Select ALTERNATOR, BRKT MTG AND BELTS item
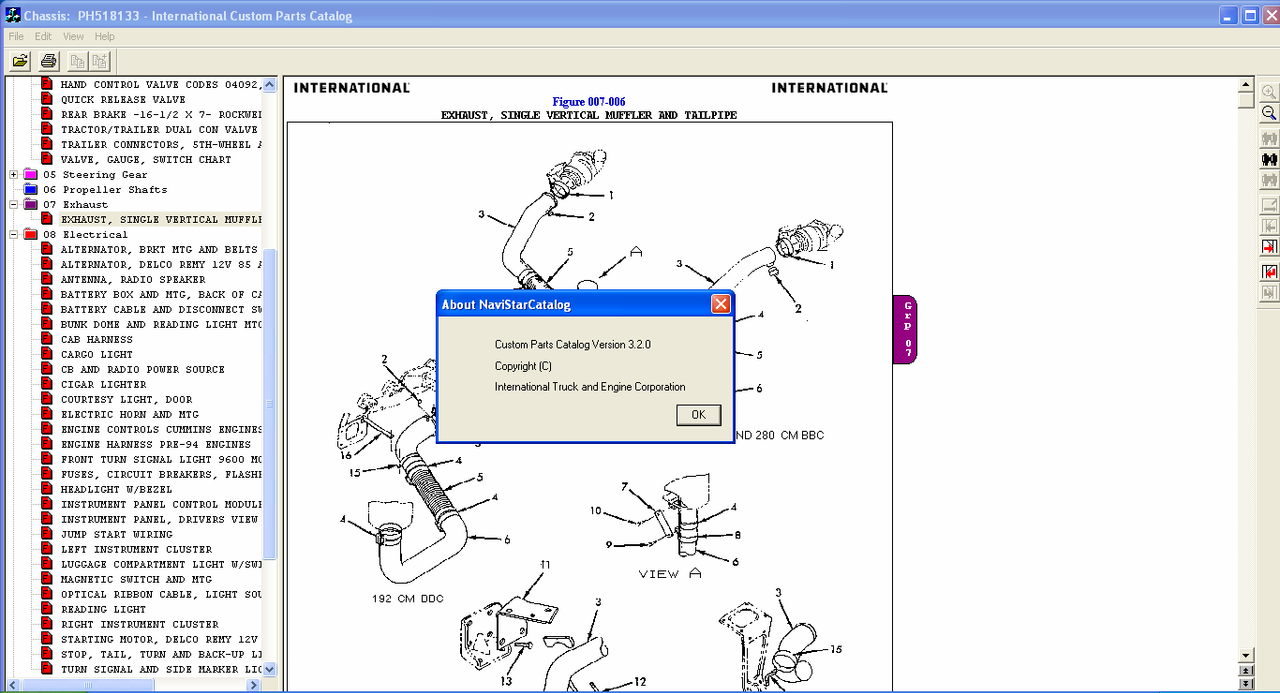 (159, 249)
